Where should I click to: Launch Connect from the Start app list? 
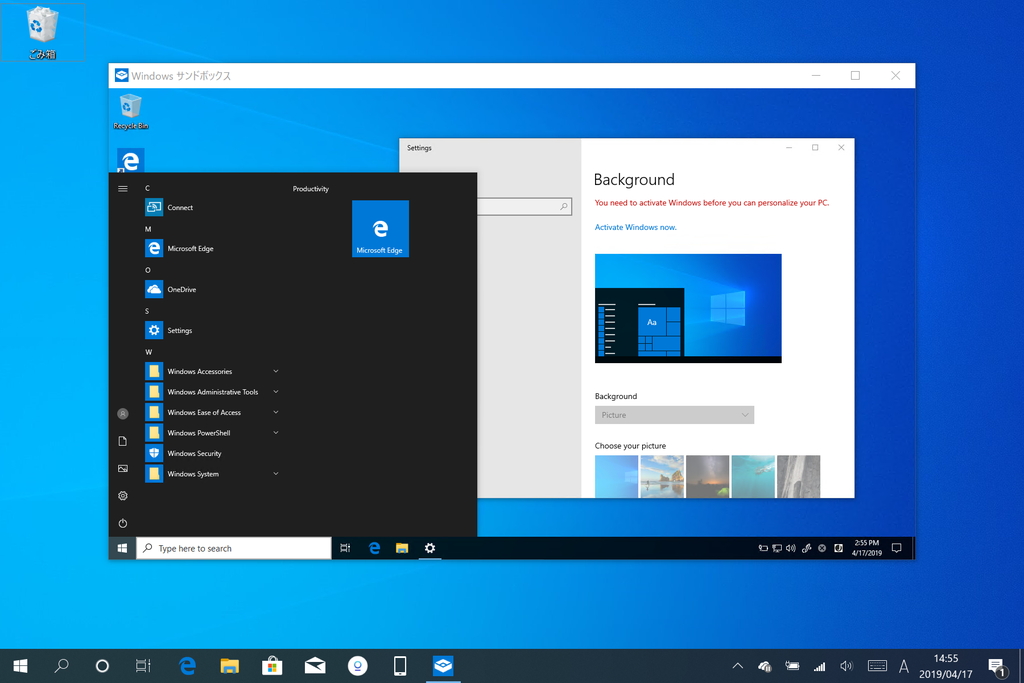click(x=169, y=208)
